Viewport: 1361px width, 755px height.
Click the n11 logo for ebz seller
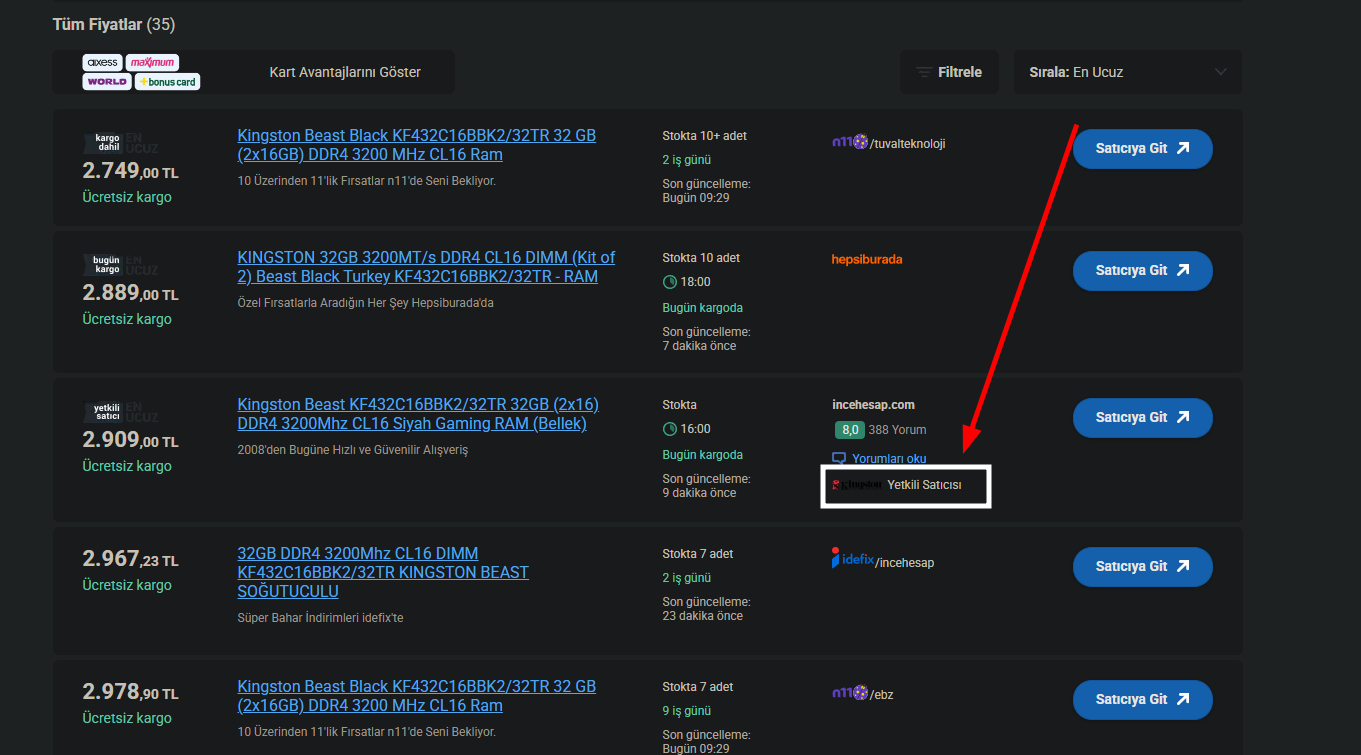tap(849, 693)
